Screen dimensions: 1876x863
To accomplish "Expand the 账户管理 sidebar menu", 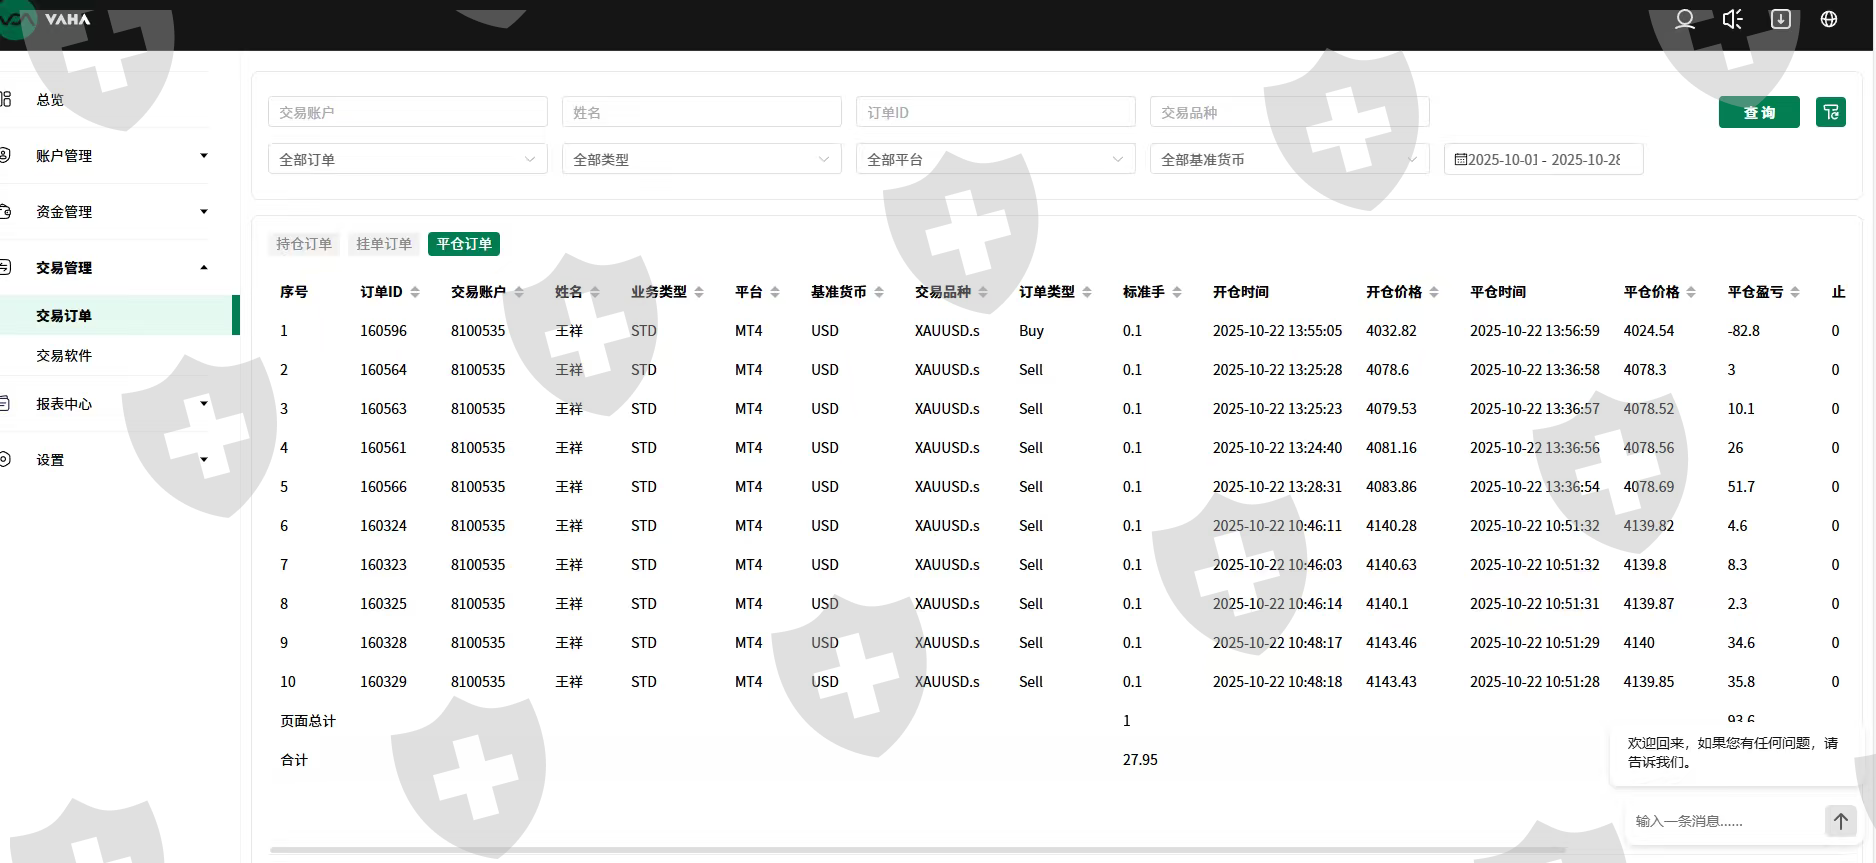I will point(120,156).
